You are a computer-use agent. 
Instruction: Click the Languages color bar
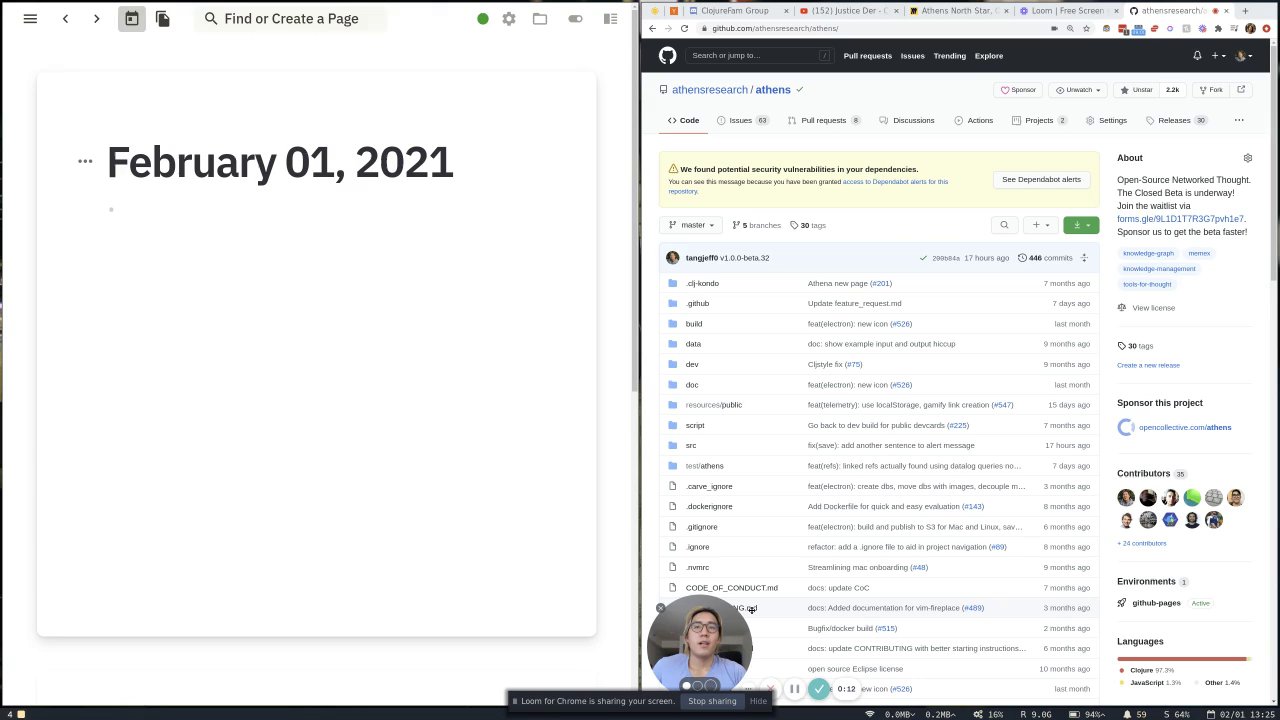1182,659
